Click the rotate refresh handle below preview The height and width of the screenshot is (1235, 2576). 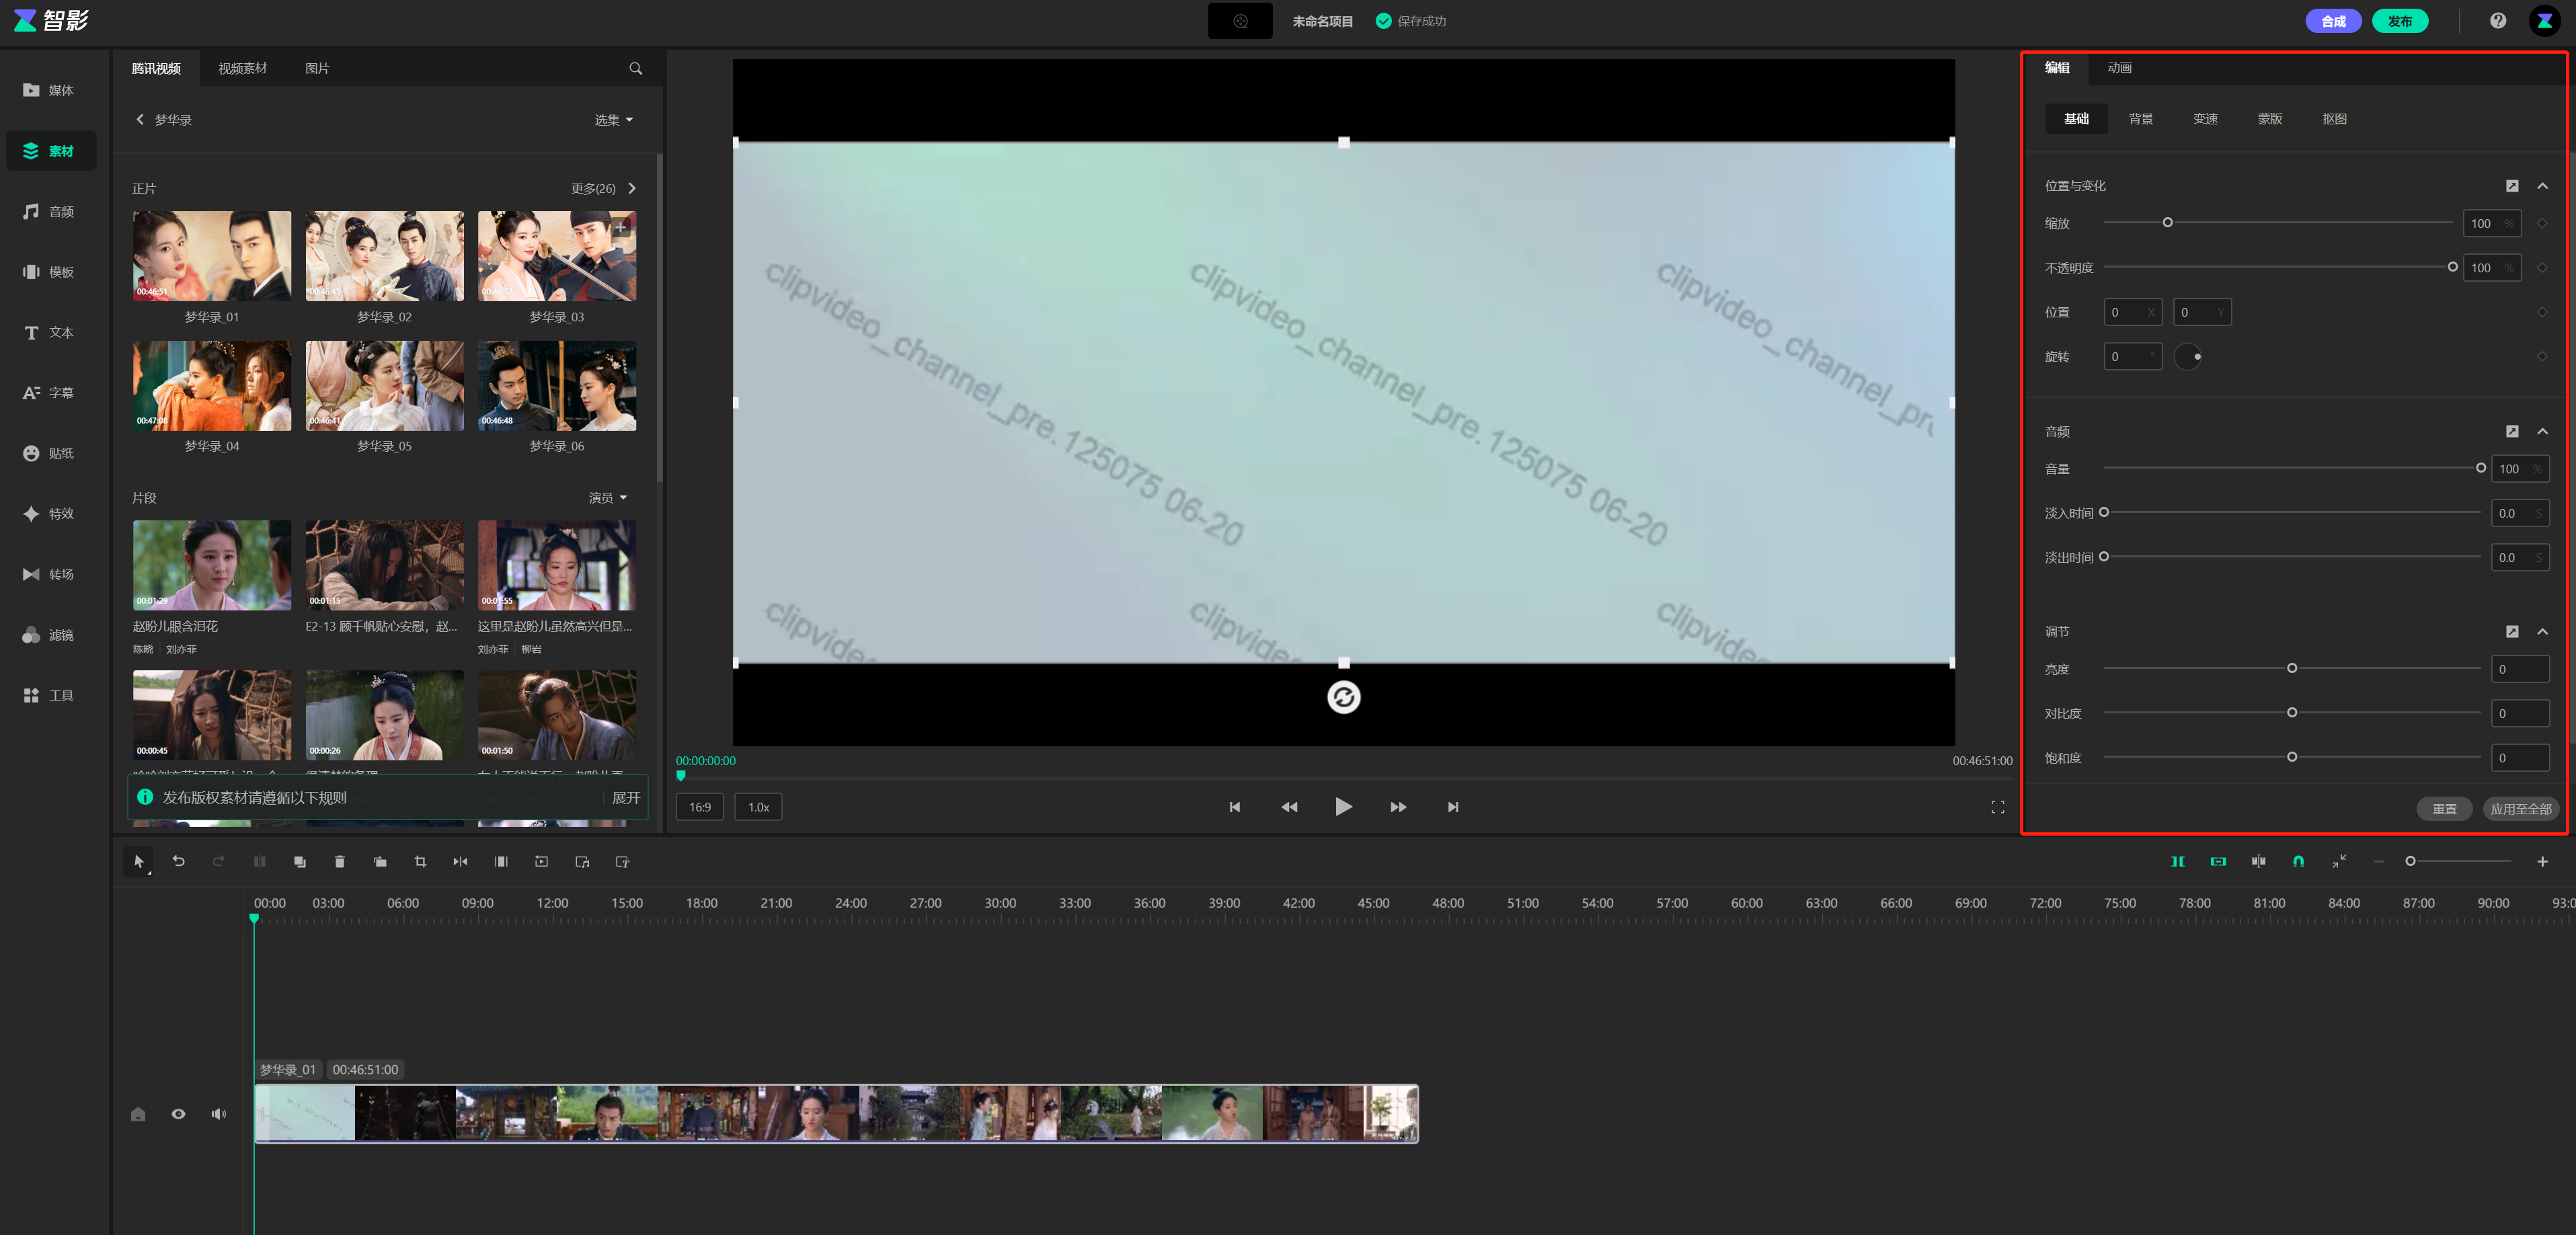coord(1343,697)
